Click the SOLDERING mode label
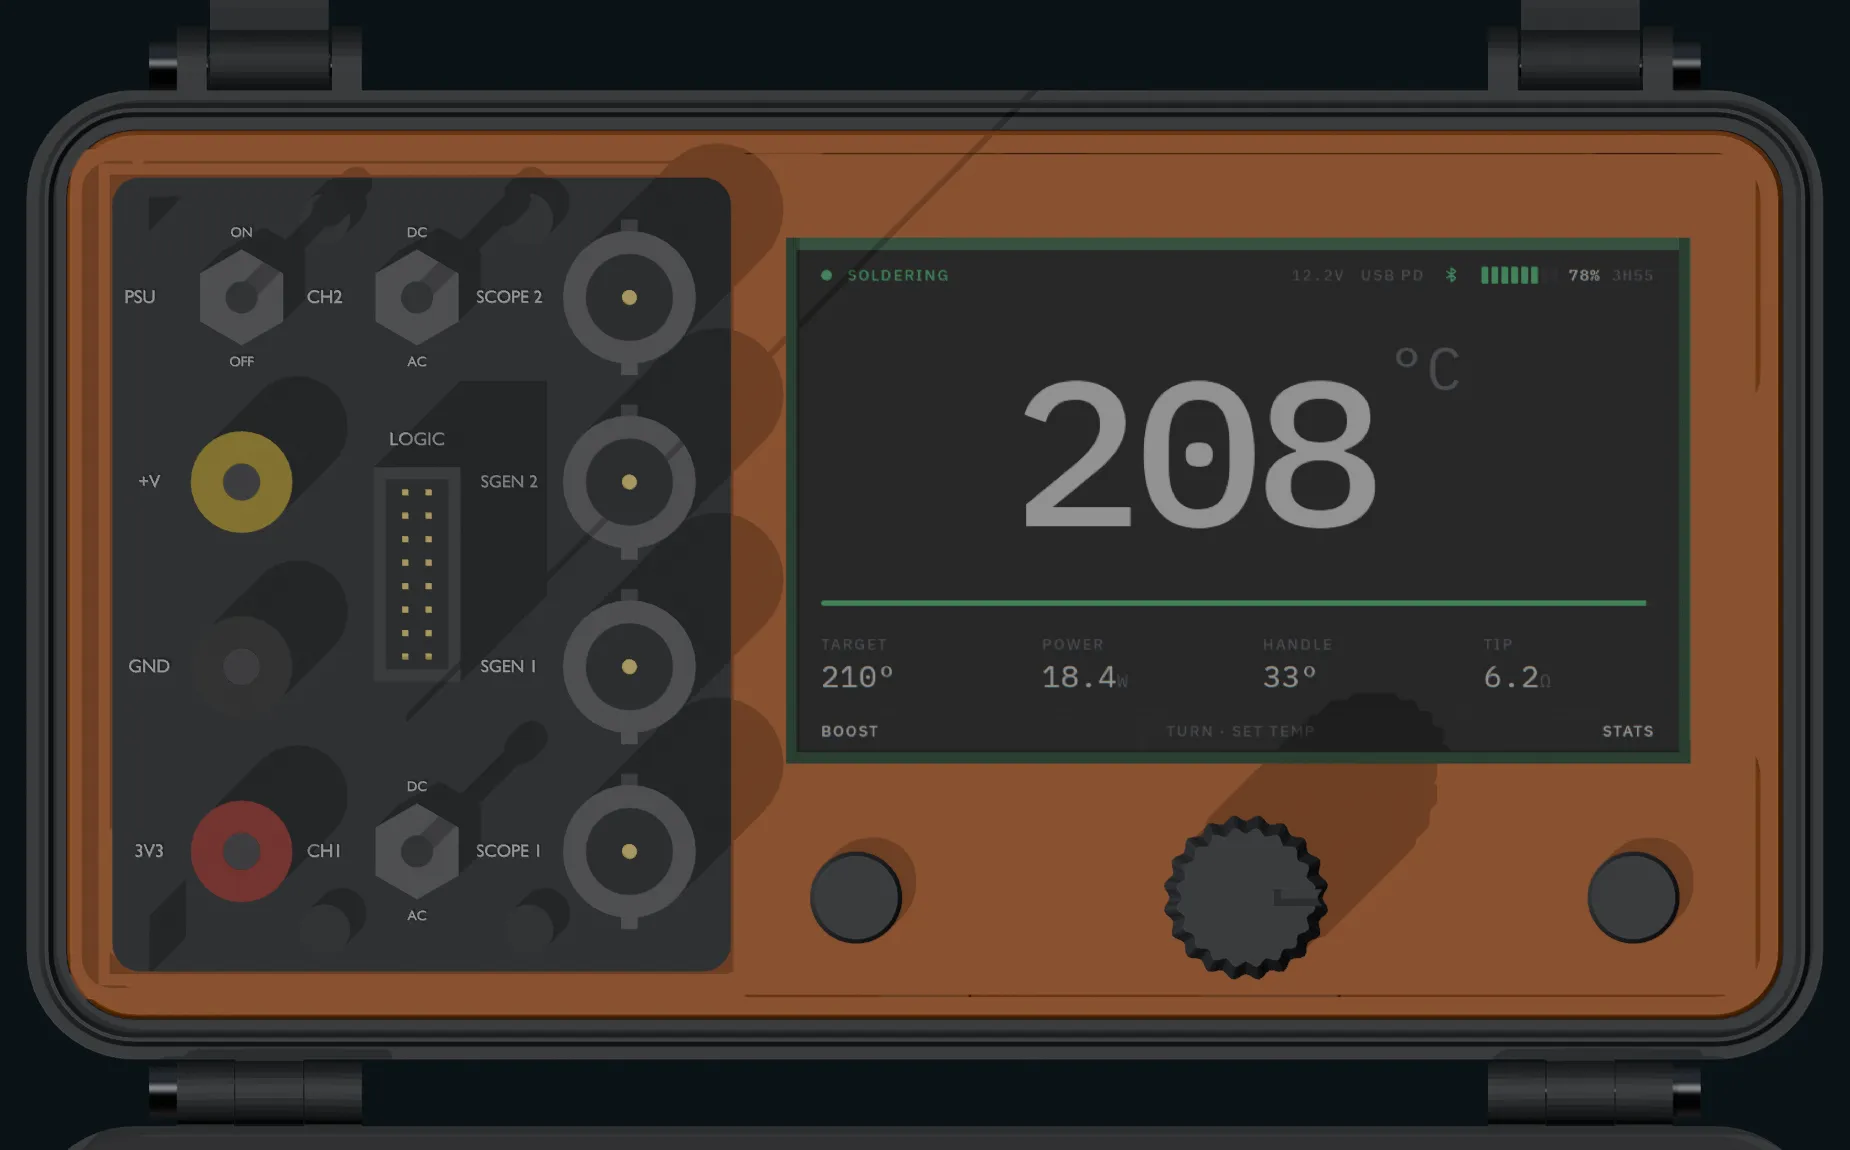The height and width of the screenshot is (1150, 1850). tap(898, 275)
